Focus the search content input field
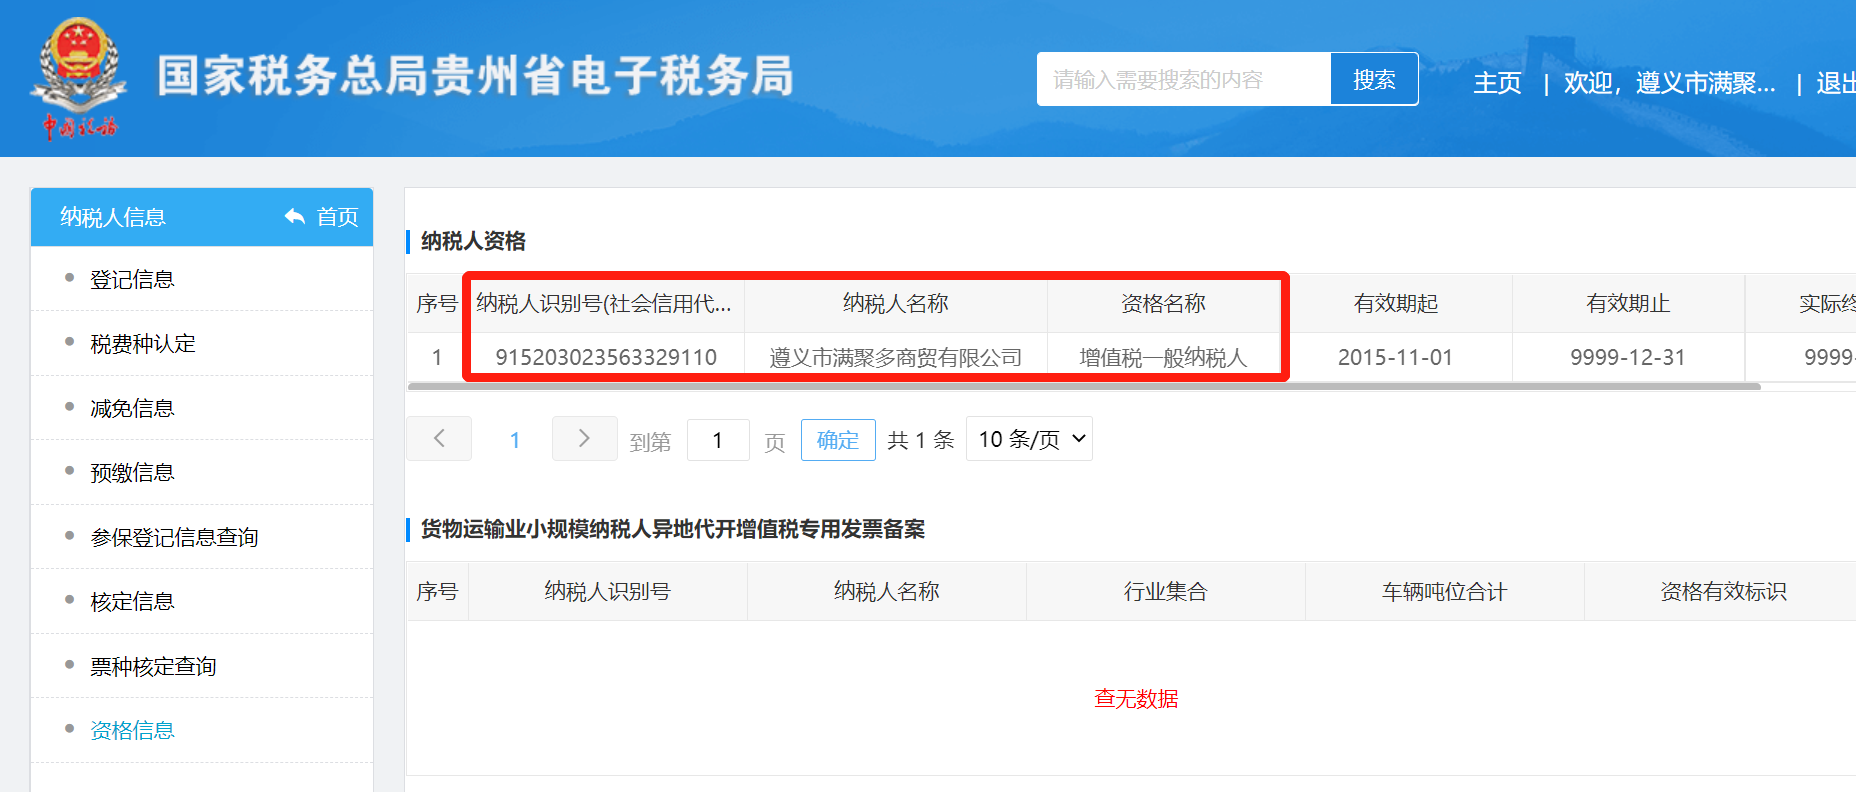This screenshot has height=792, width=1856. [x=1184, y=79]
